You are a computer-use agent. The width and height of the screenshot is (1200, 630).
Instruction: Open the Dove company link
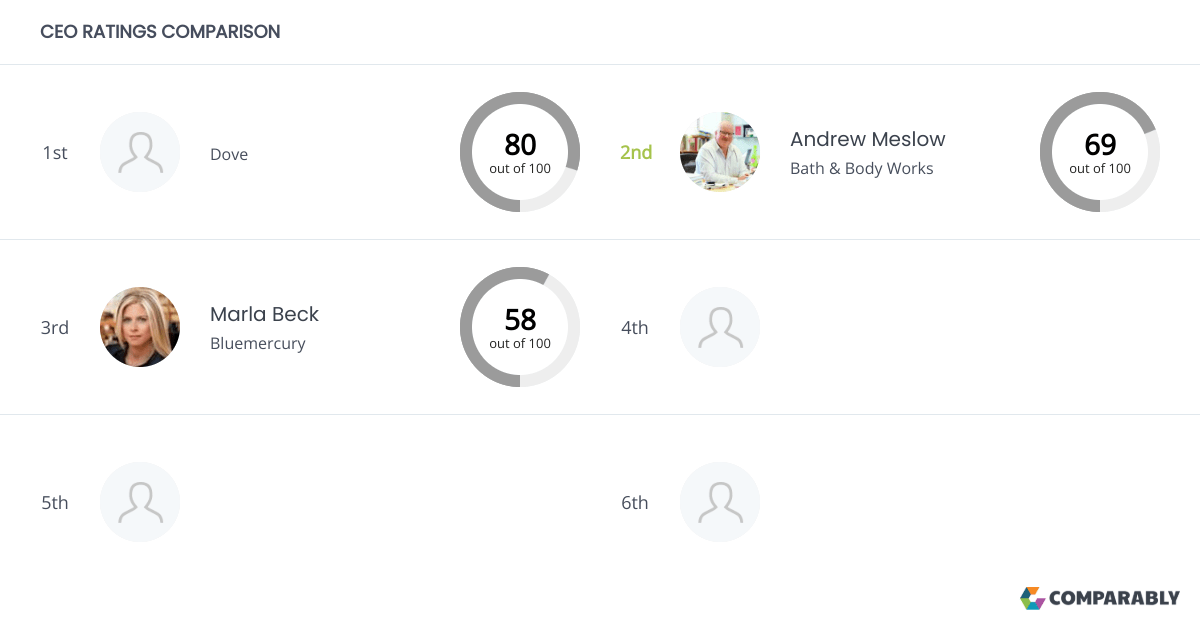coord(229,154)
